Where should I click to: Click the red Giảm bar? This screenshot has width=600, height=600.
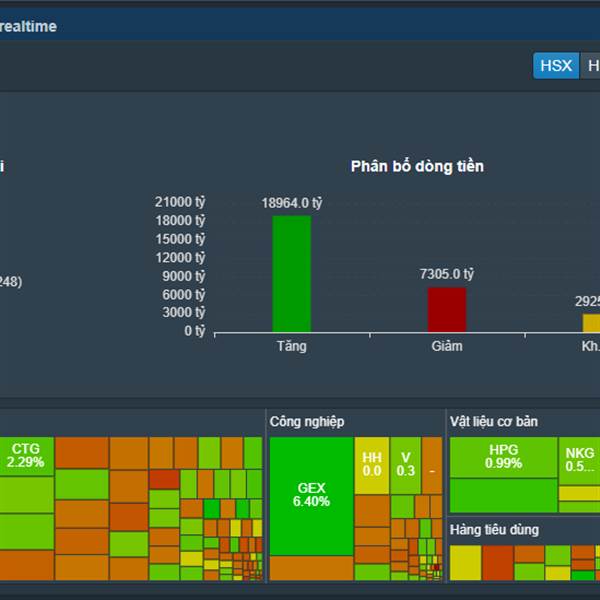pyautogui.click(x=447, y=310)
